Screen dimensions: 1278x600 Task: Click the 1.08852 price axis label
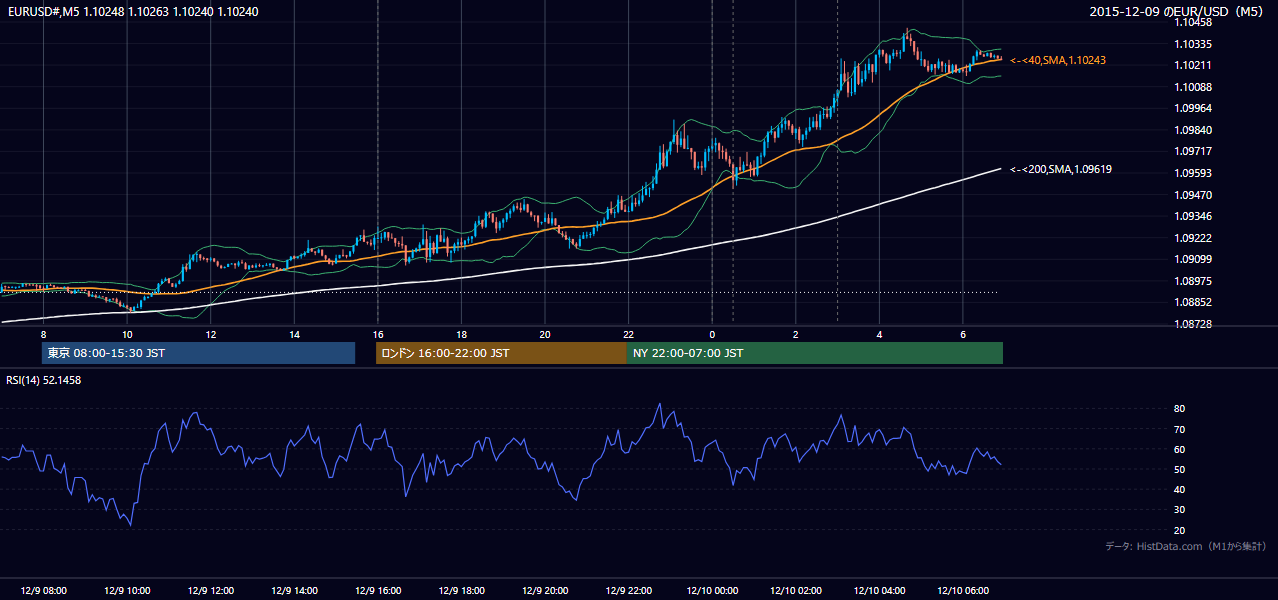pyautogui.click(x=1193, y=302)
